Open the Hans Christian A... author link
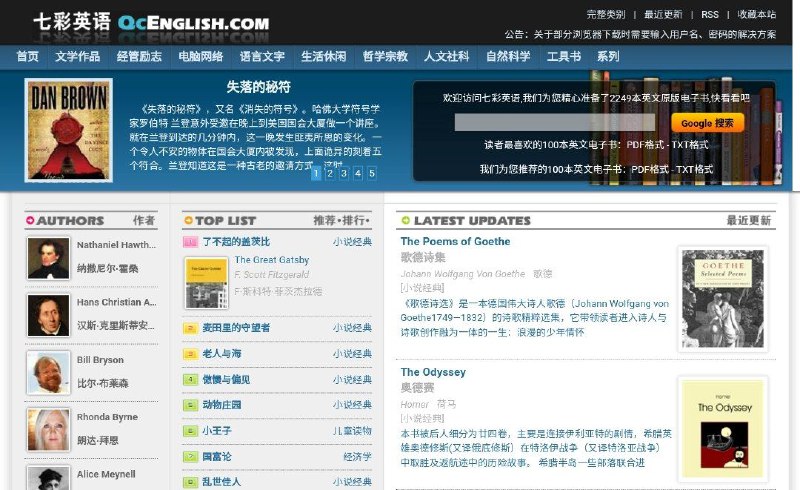Image resolution: width=800 pixels, height=490 pixels. click(116, 302)
